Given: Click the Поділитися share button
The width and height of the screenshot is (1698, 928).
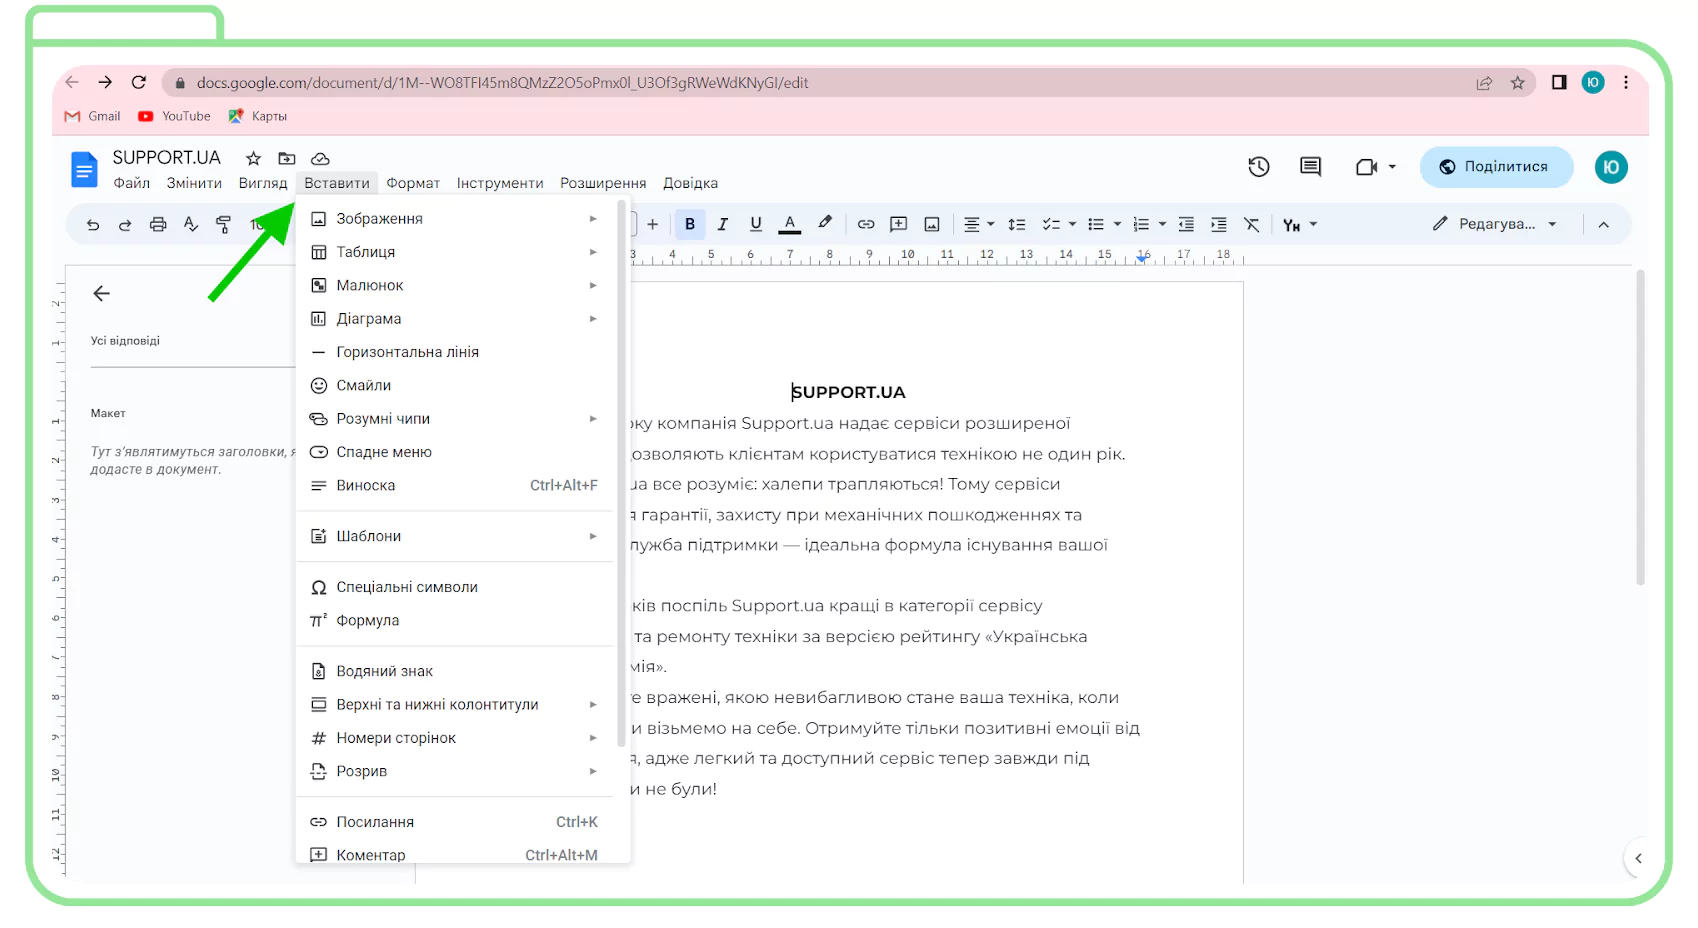Looking at the screenshot, I should (1496, 167).
